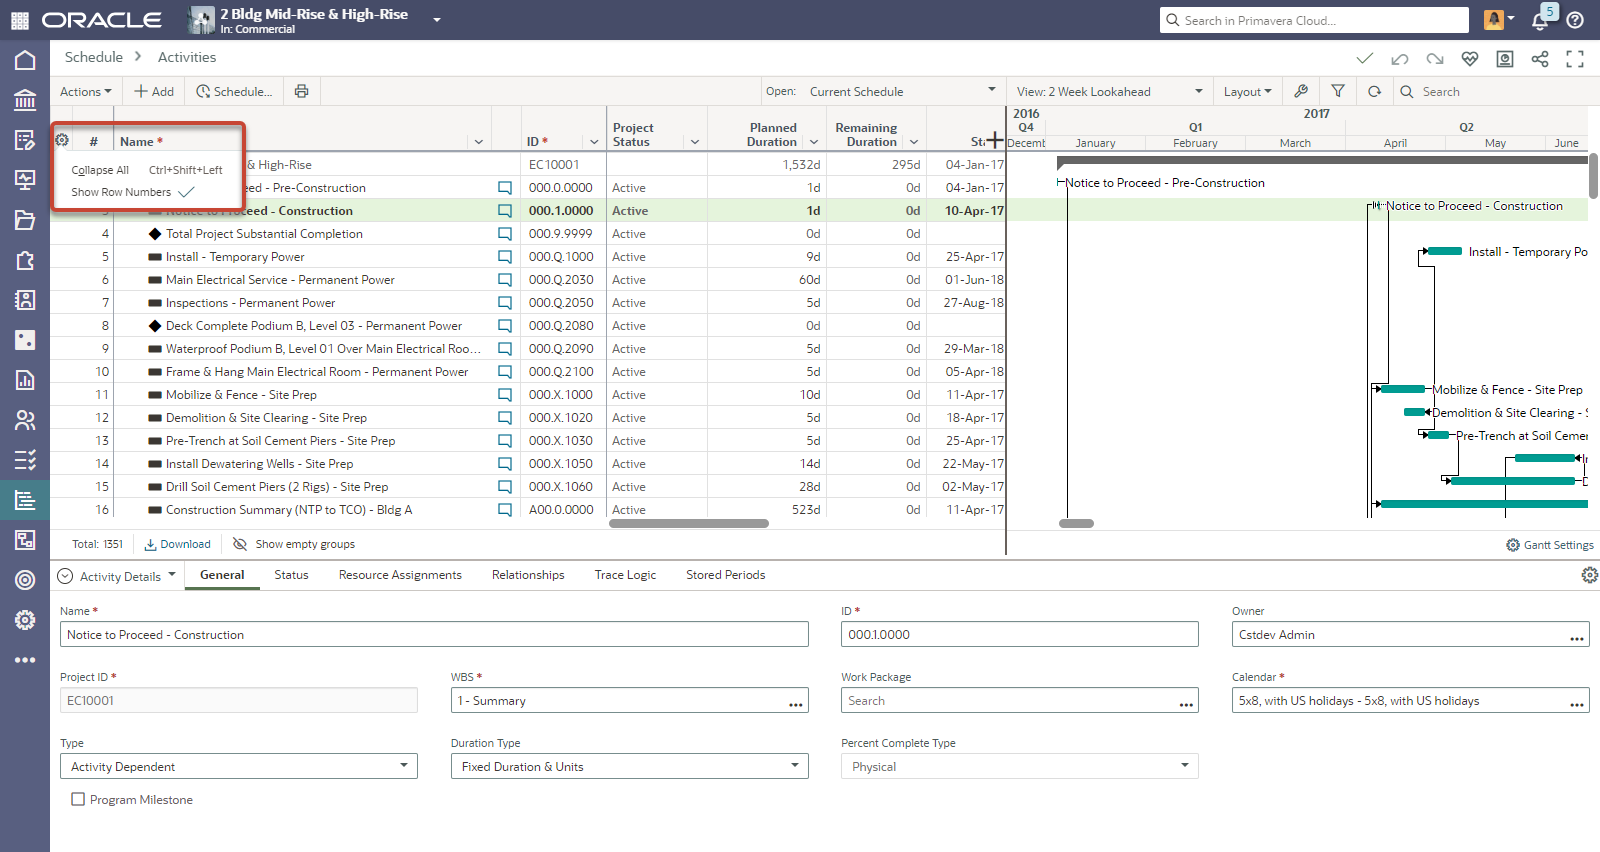
Task: Open the sidebar folder Files icon
Action: pyautogui.click(x=25, y=220)
